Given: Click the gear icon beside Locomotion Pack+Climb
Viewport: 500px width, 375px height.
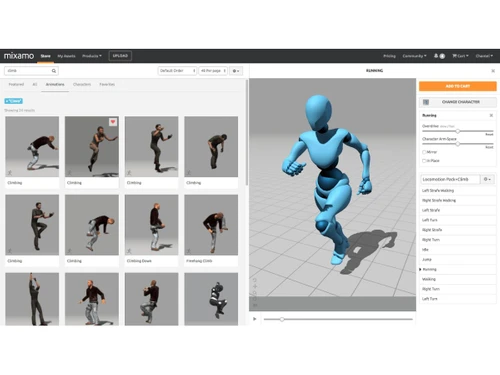Looking at the screenshot, I should coord(487,179).
